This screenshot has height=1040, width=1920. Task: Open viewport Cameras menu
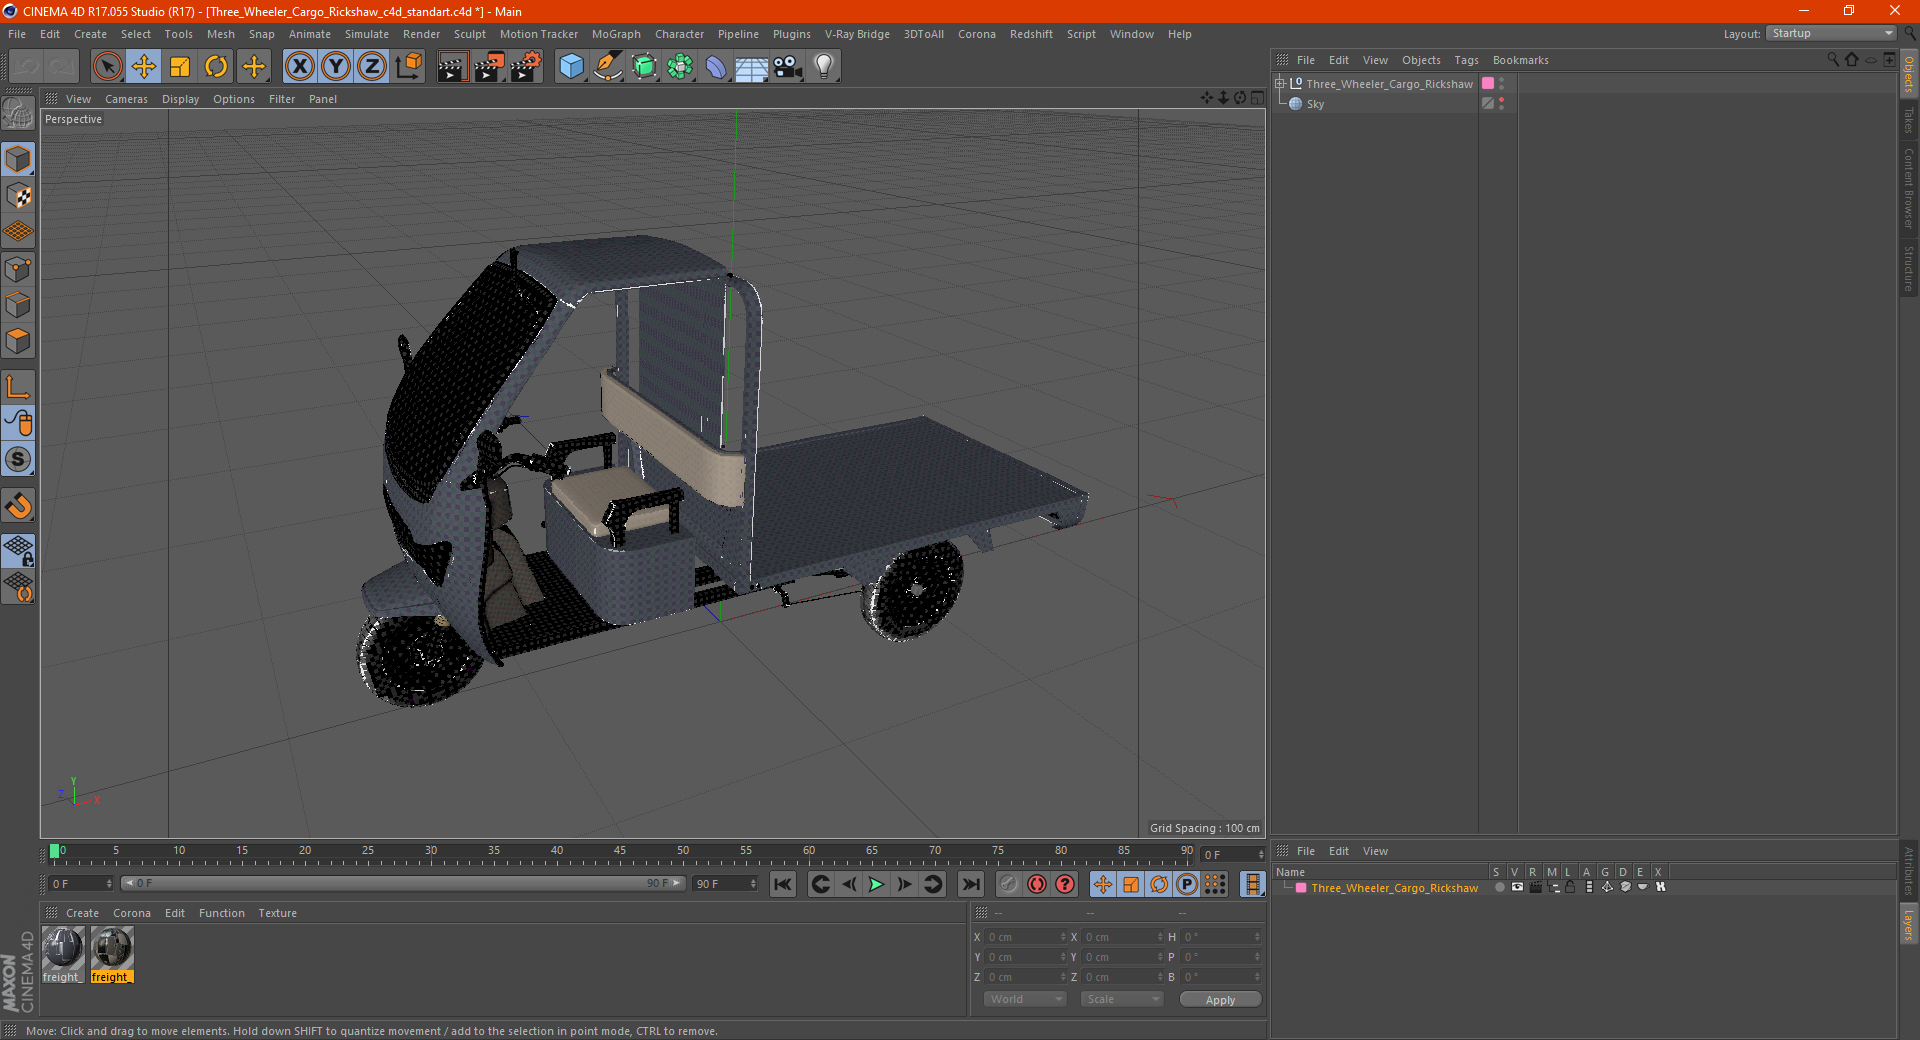126,99
